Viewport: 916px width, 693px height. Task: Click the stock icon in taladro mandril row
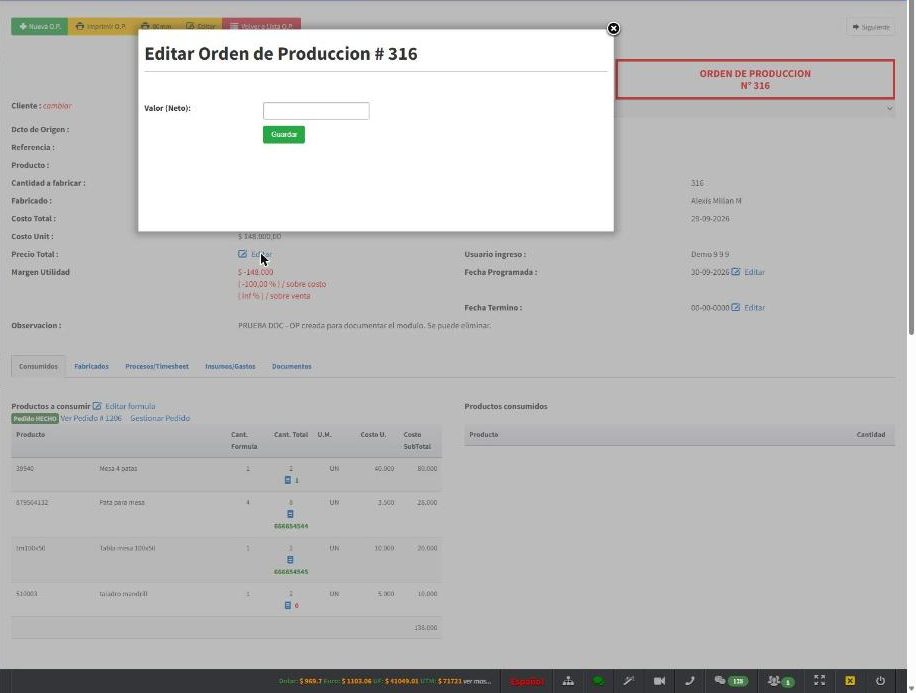[x=287, y=605]
